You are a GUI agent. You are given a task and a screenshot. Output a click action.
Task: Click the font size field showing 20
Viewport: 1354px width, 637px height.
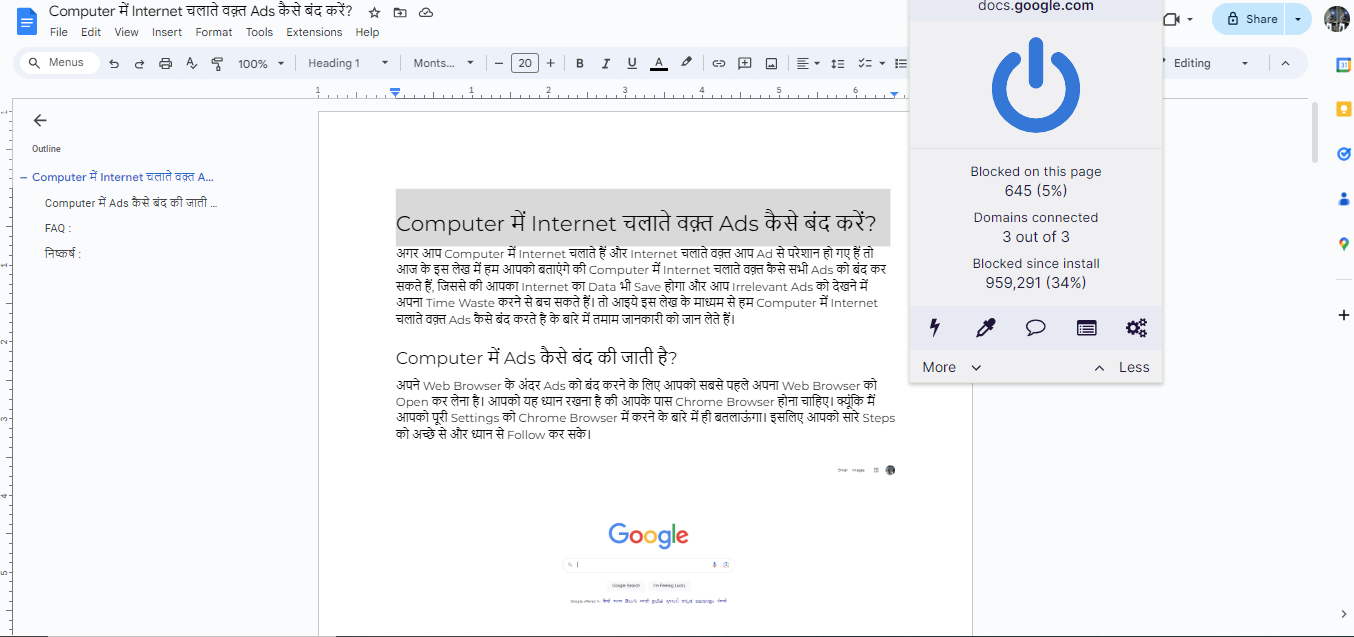(x=525, y=63)
